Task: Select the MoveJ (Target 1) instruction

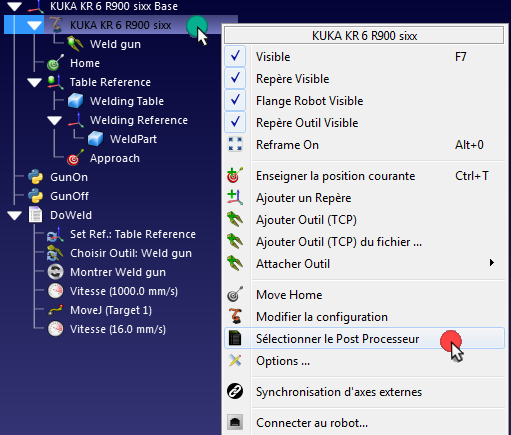Action: point(111,310)
